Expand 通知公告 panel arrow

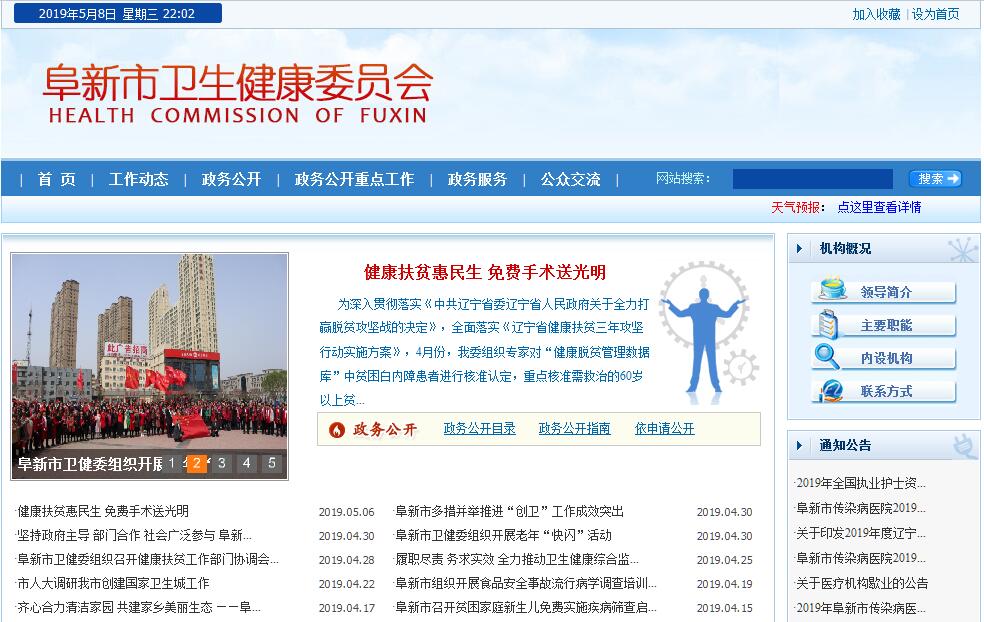click(x=800, y=445)
